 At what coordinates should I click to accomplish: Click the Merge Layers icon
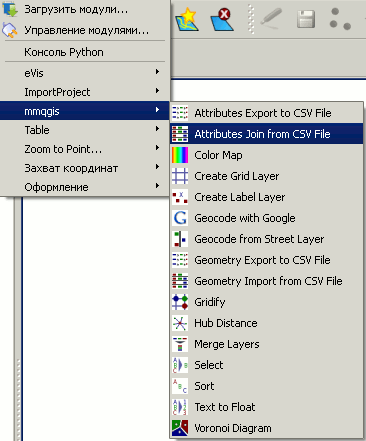point(180,344)
